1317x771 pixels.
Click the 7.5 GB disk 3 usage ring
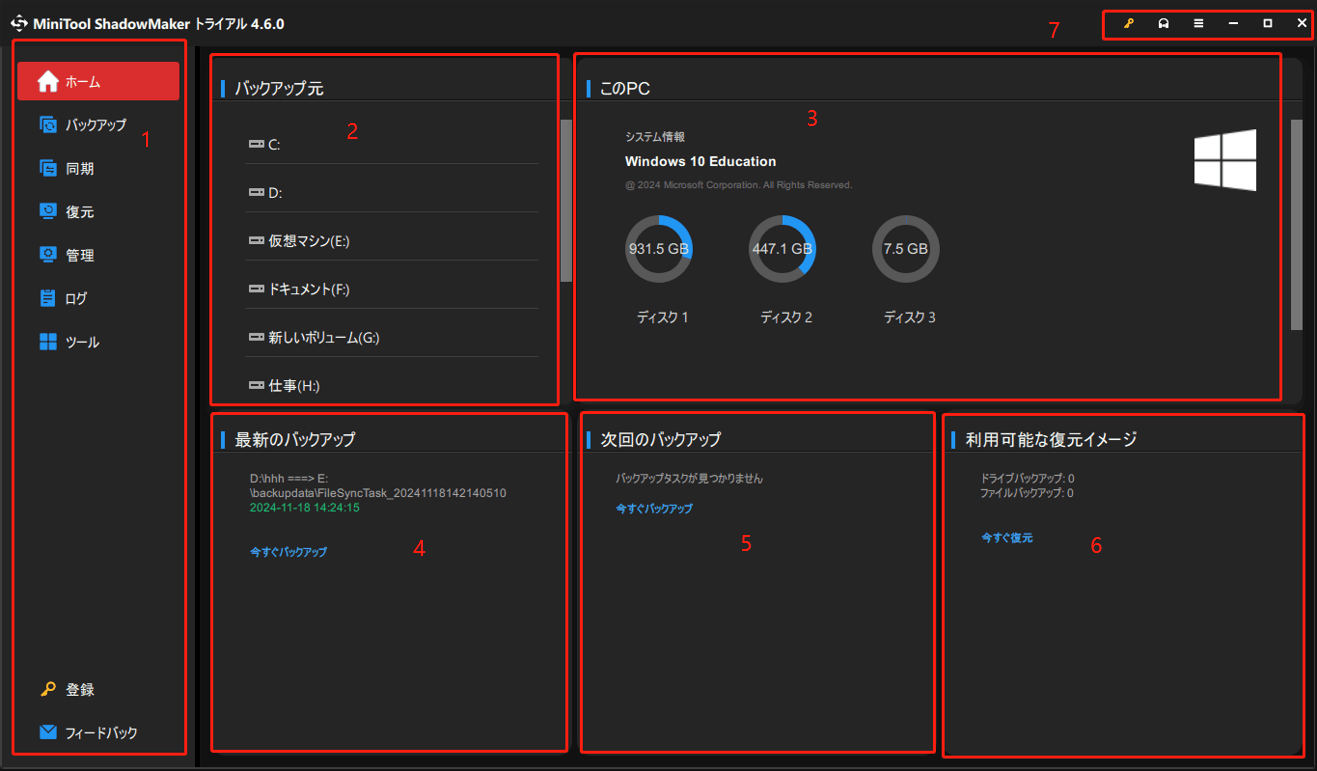pyautogui.click(x=905, y=249)
